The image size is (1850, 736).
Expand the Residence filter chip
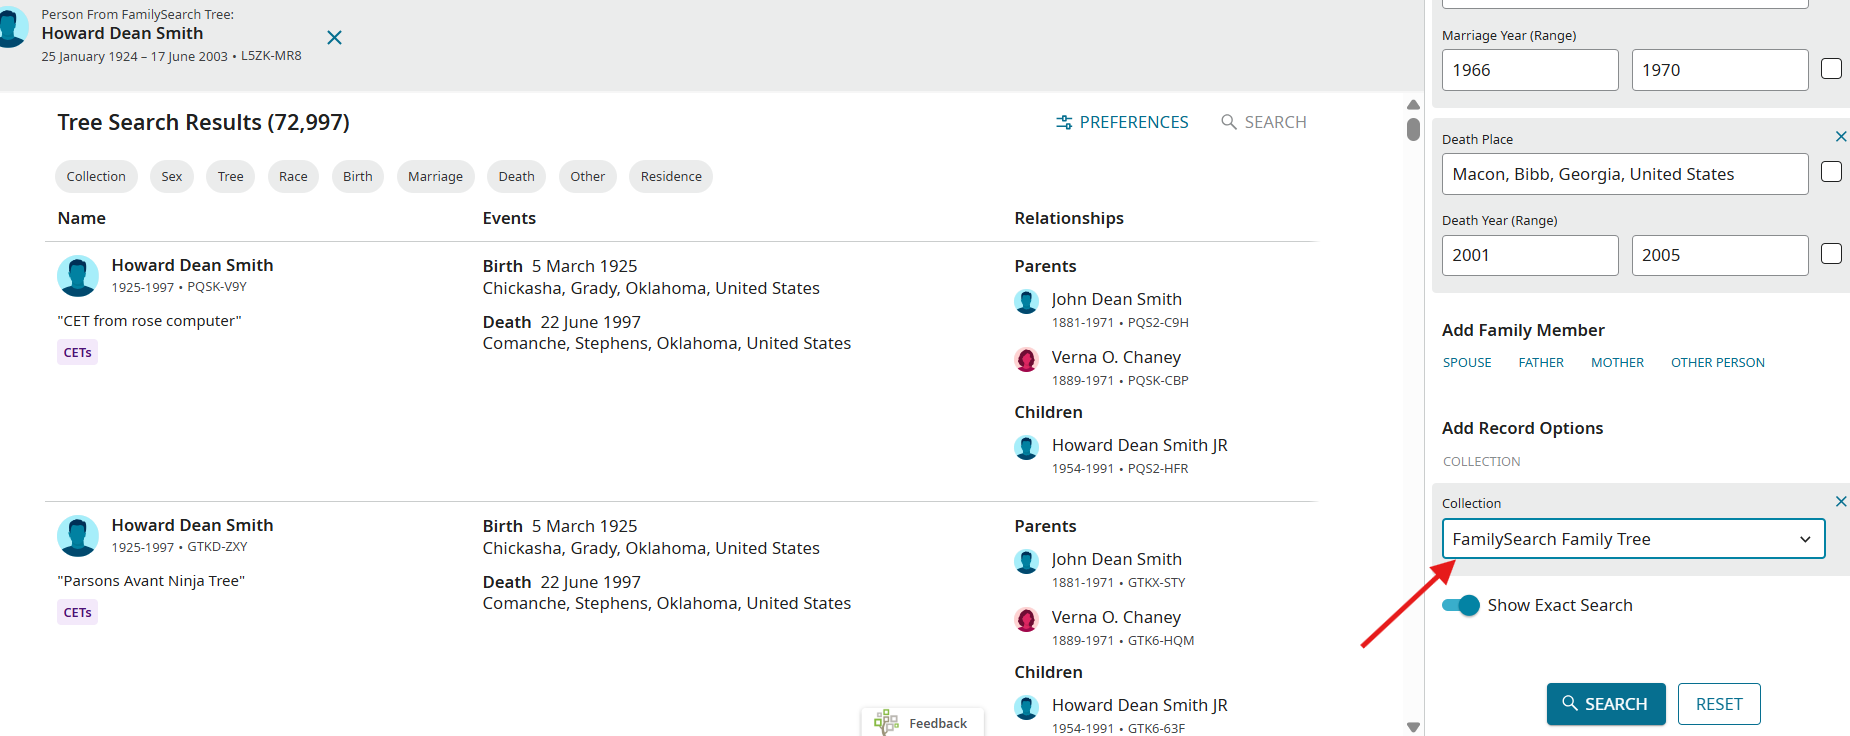pos(670,177)
